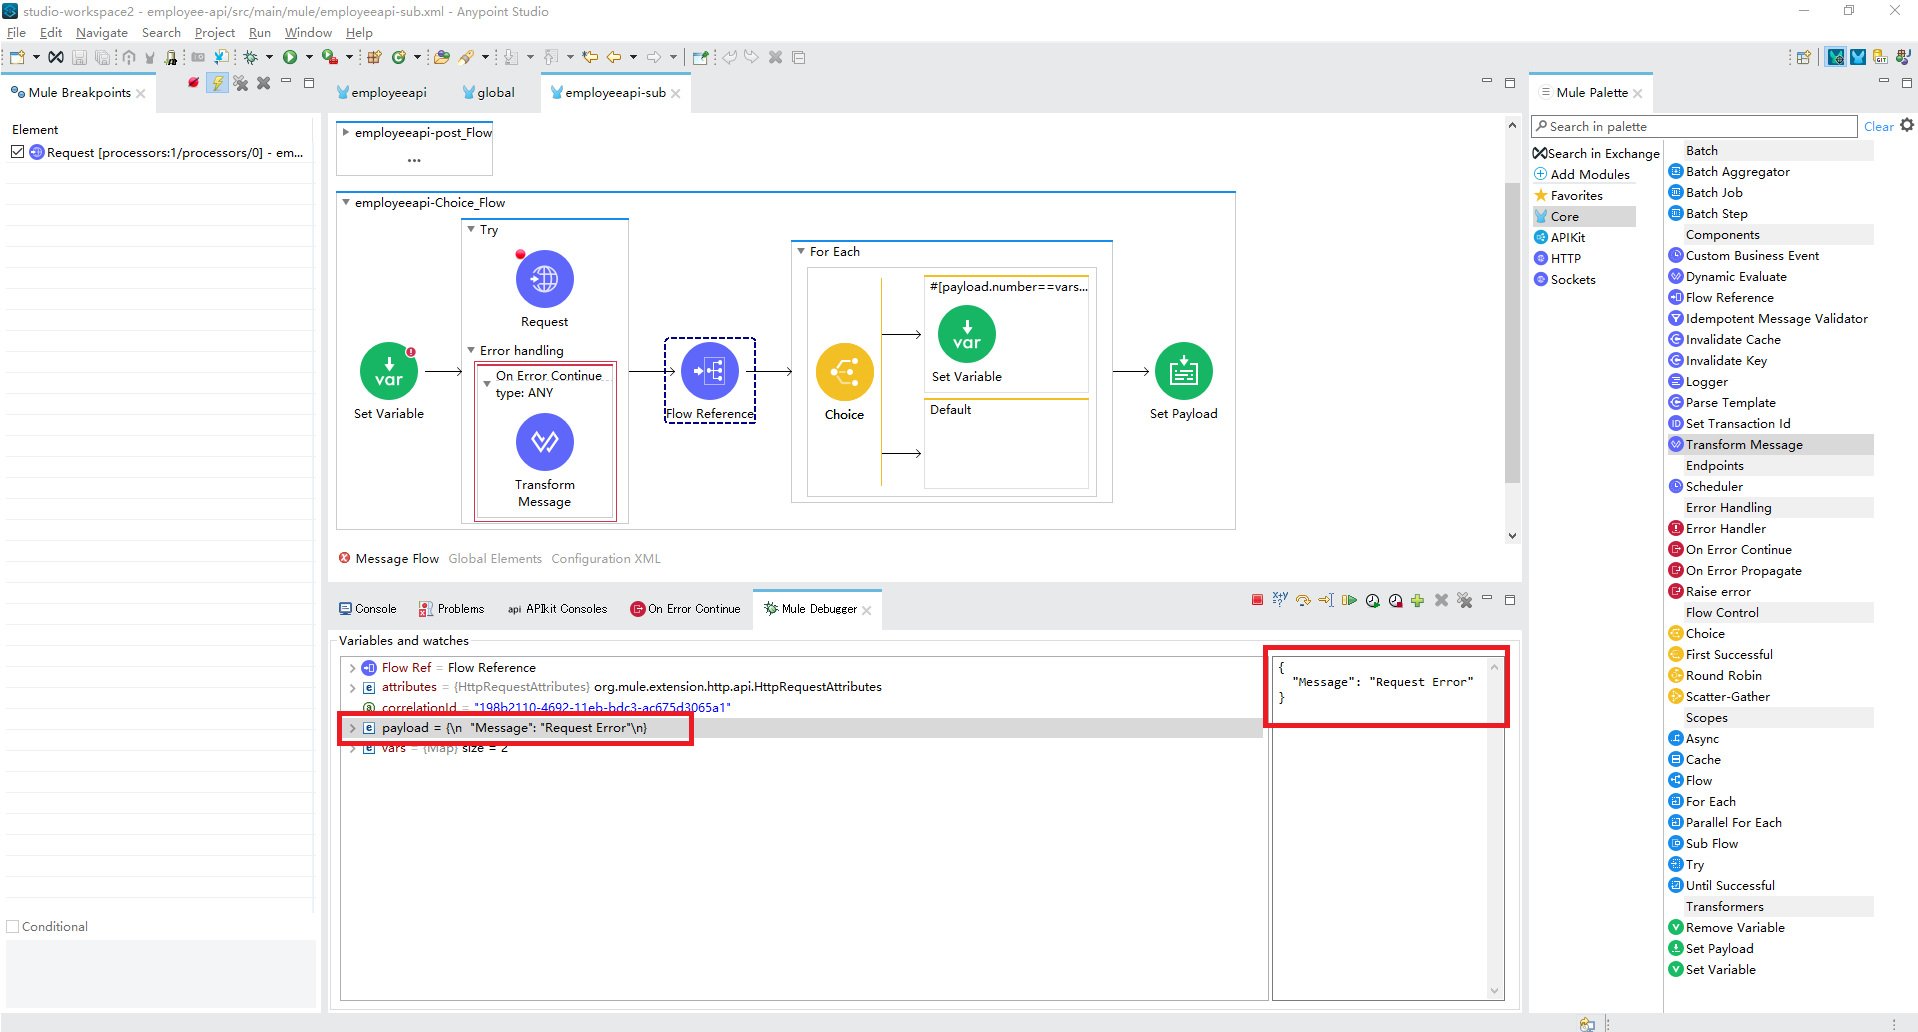Click the Back navigation arrow in toolbar
This screenshot has width=1918, height=1032.
tap(614, 57)
